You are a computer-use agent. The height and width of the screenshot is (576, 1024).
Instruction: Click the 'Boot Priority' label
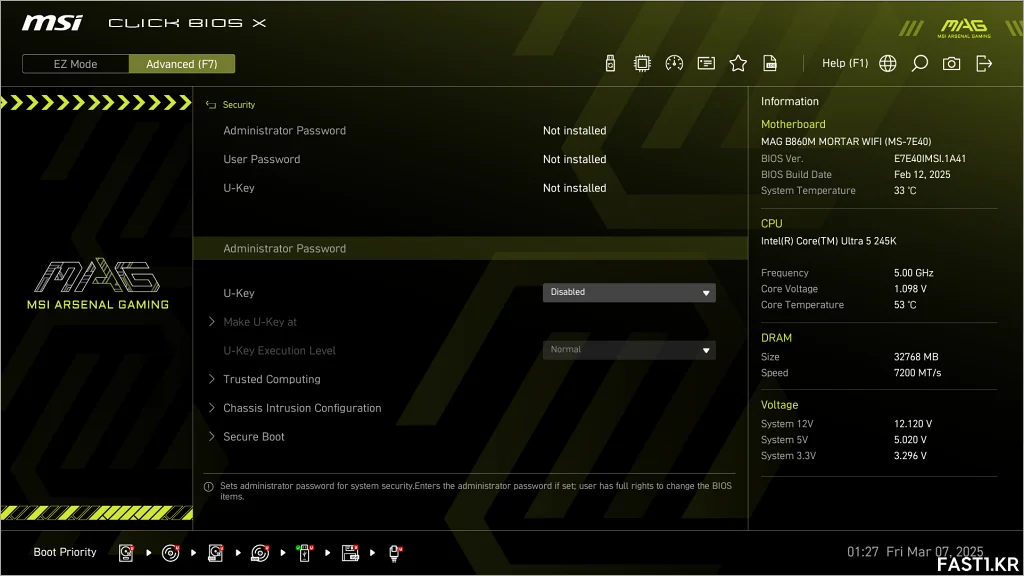(x=65, y=552)
